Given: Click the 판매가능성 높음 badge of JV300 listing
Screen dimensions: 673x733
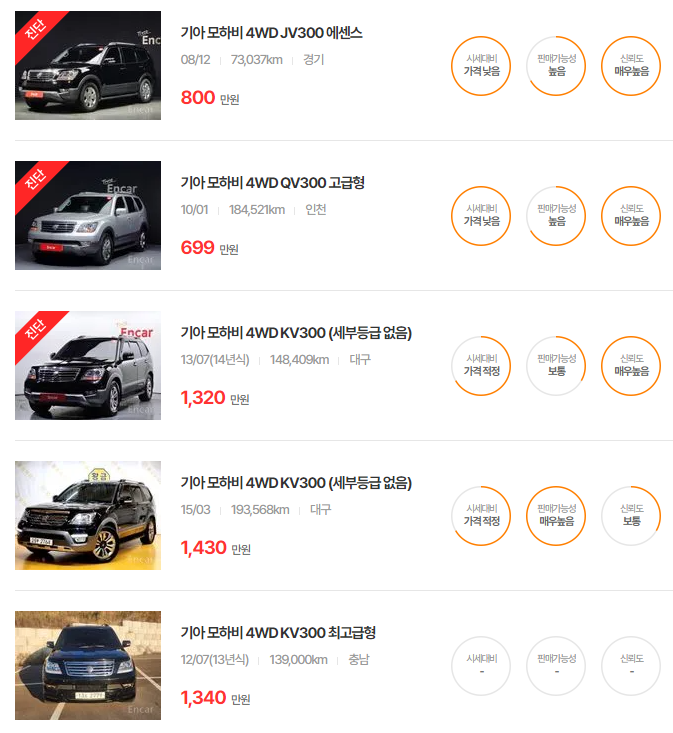Looking at the screenshot, I should point(556,66).
